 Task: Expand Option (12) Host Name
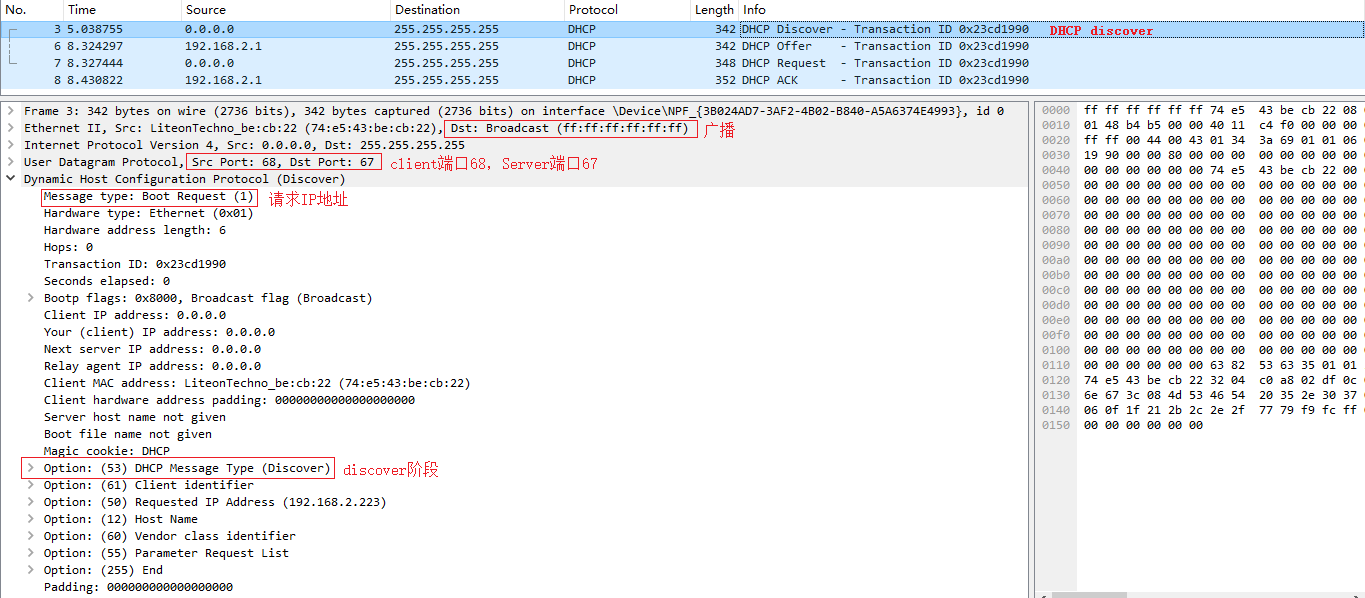[31, 519]
